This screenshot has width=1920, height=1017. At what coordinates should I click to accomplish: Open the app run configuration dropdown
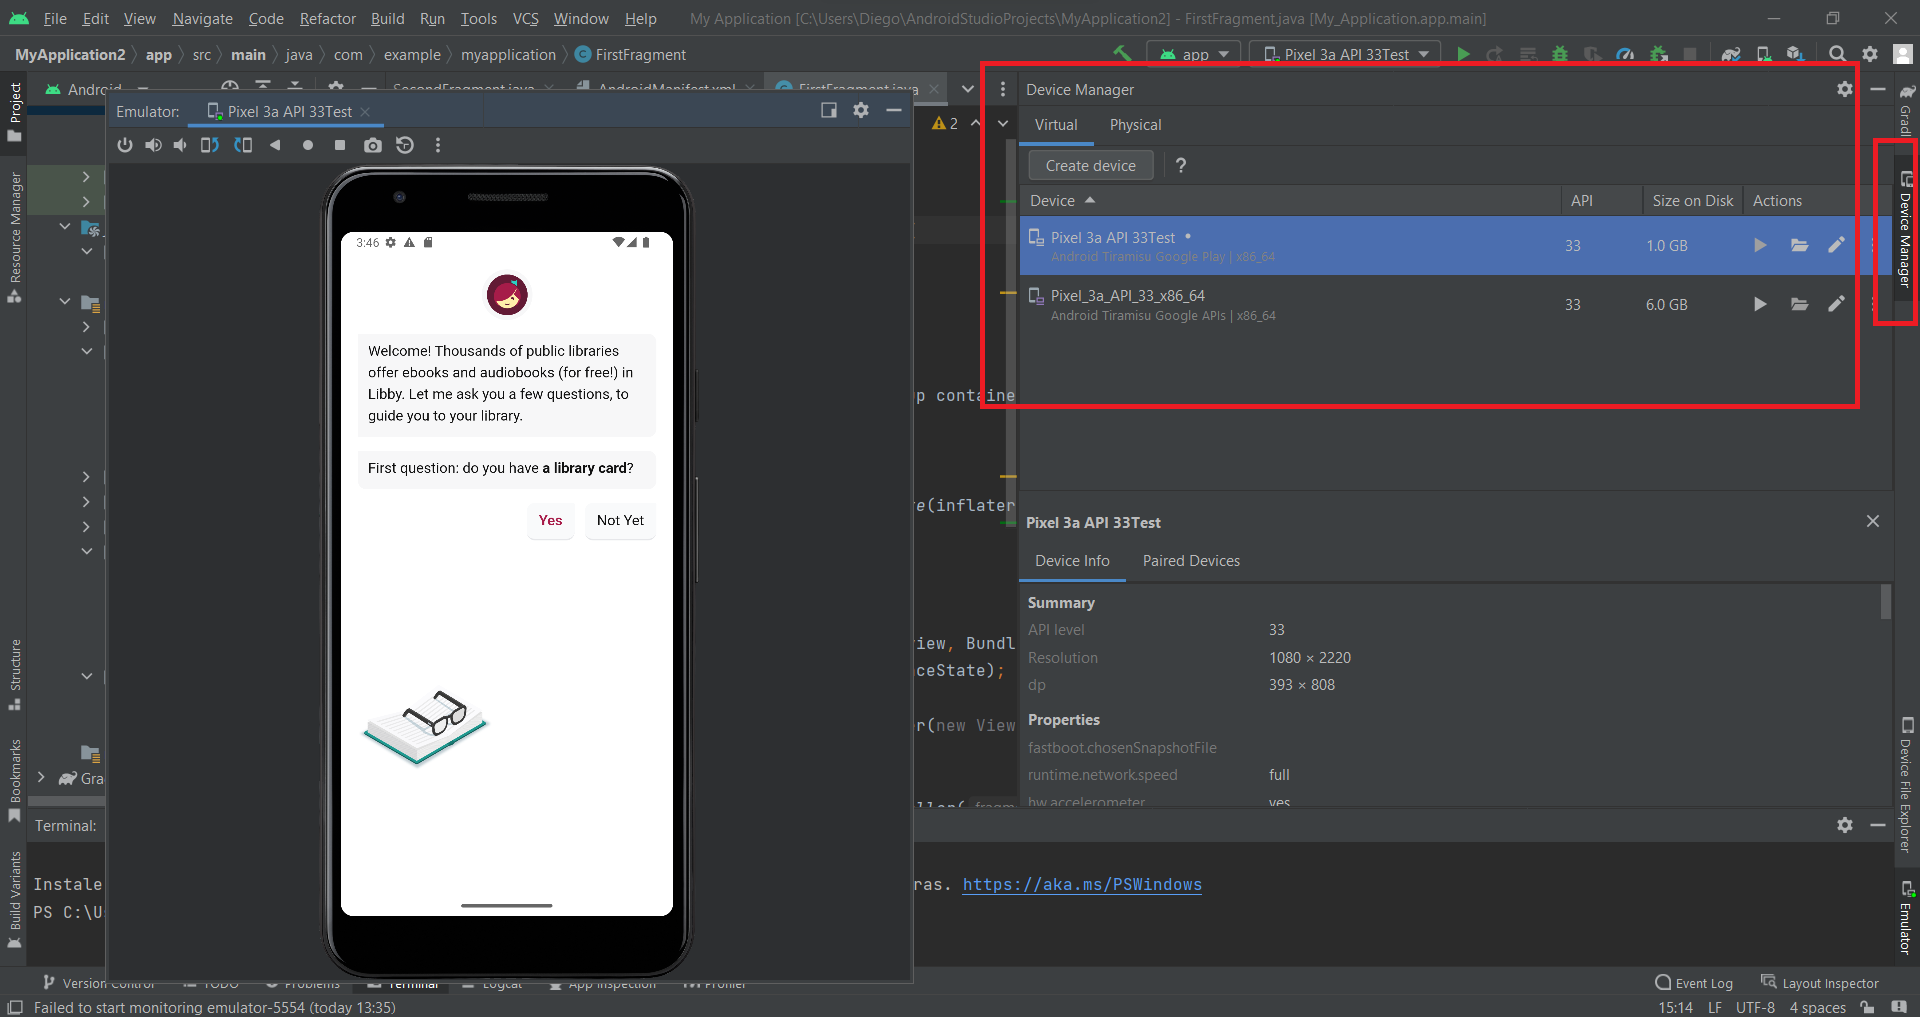(1194, 54)
